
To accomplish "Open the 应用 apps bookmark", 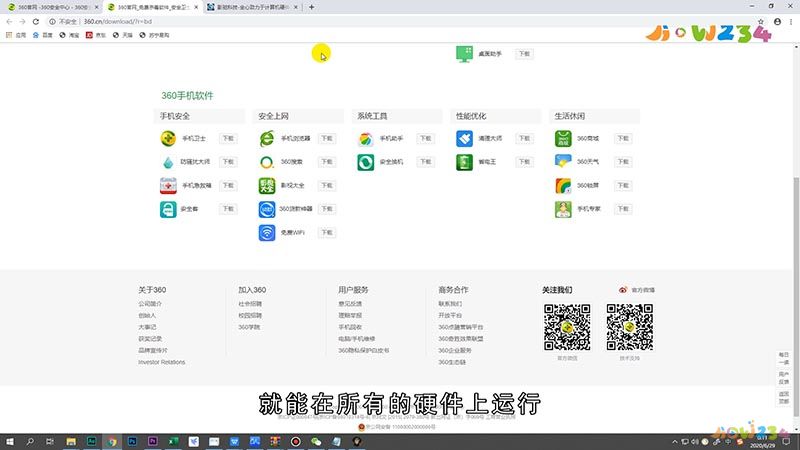I will click(x=16, y=35).
